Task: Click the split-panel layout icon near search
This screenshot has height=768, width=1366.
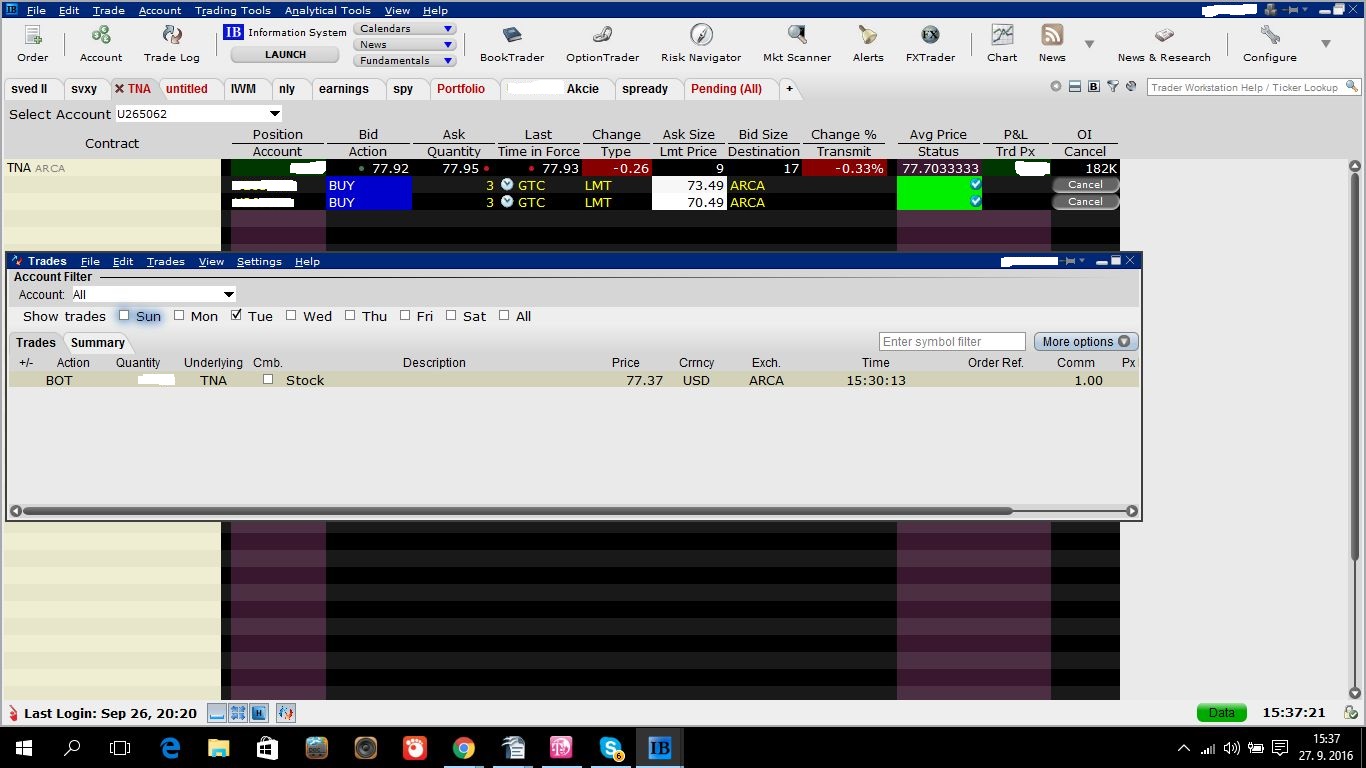Action: (1075, 87)
